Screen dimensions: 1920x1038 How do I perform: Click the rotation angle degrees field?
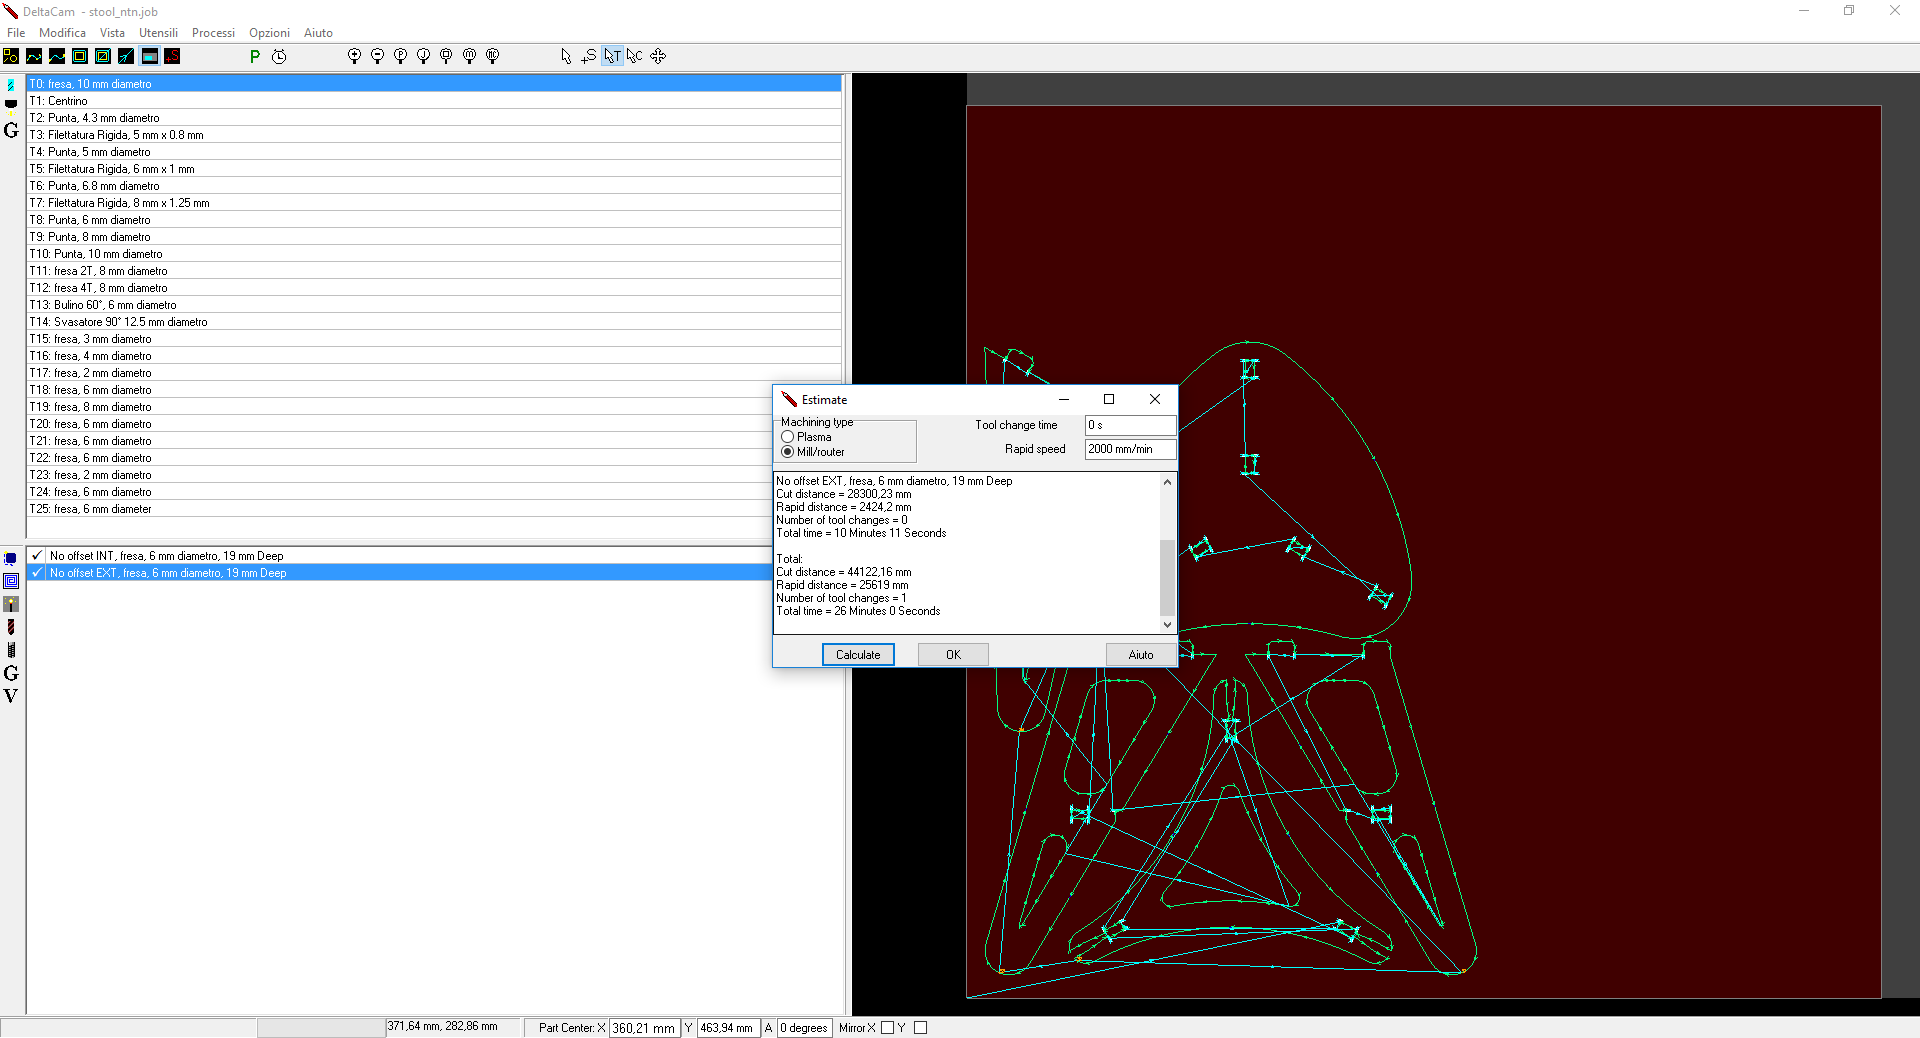(804, 1028)
